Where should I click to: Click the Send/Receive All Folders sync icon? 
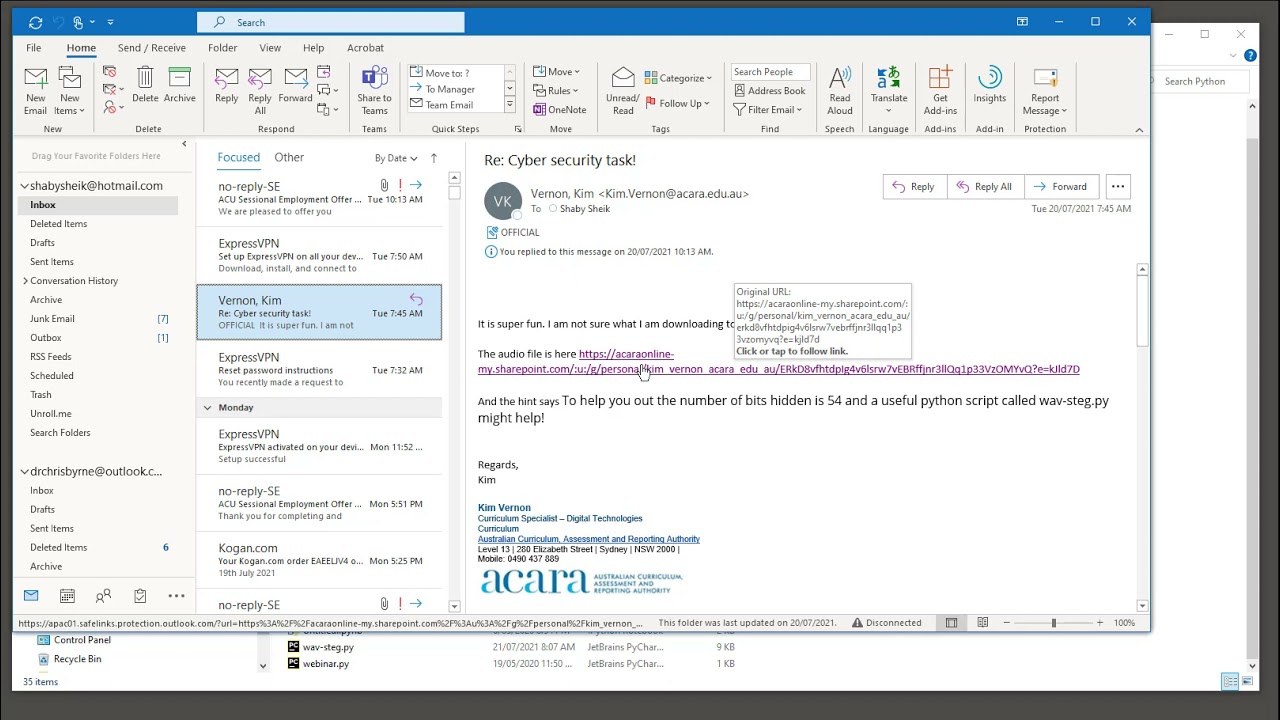pos(35,22)
